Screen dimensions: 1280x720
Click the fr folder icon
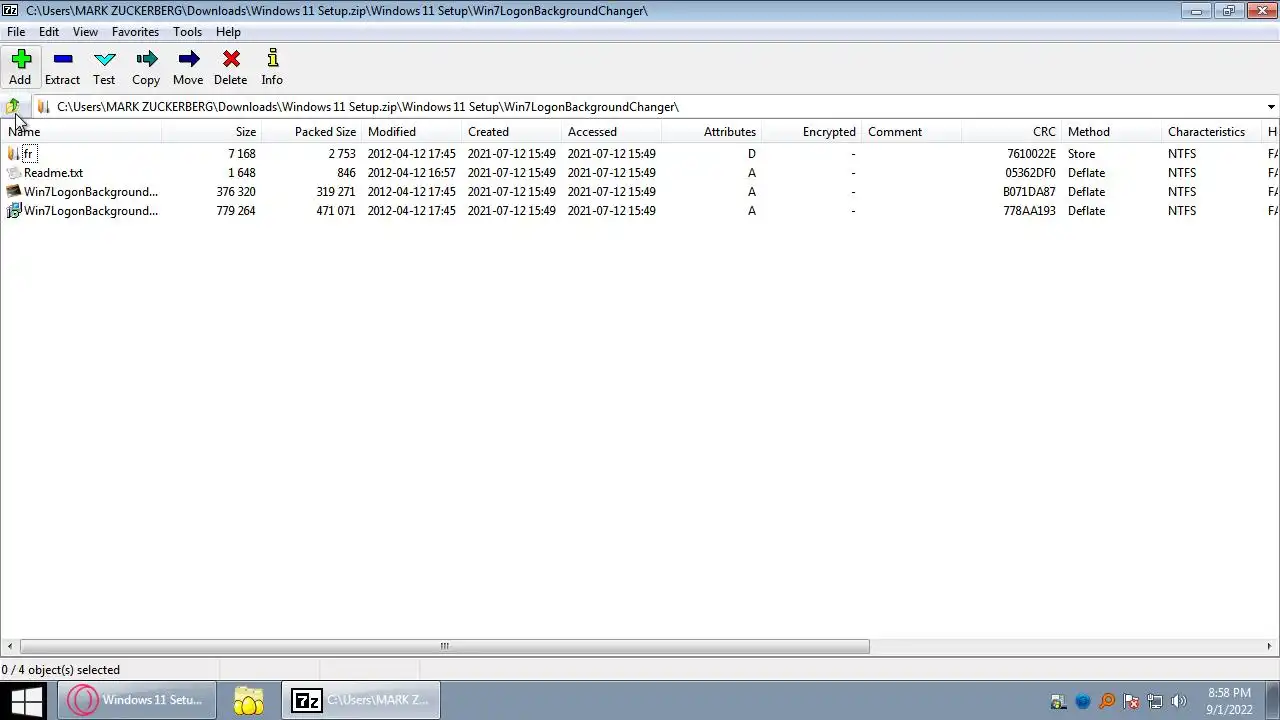[x=13, y=154]
